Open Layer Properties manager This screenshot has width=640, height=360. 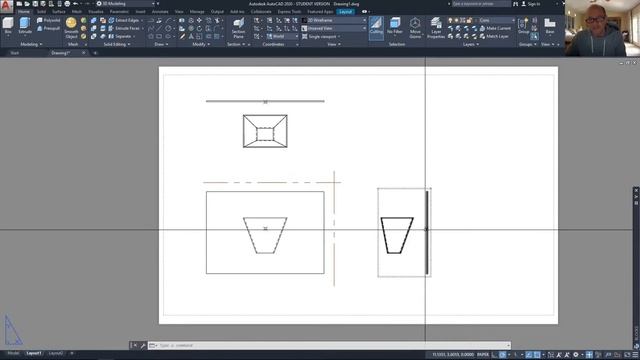point(436,27)
